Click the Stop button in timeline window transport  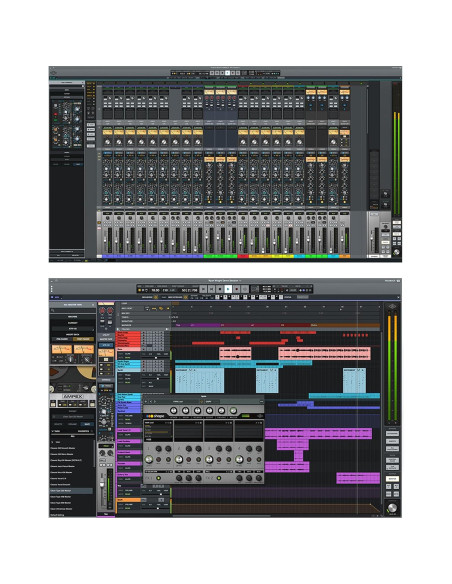pyautogui.click(x=220, y=289)
